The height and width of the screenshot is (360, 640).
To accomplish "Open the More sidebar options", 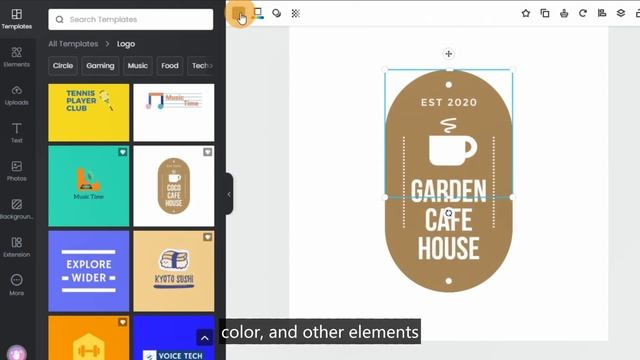I will pyautogui.click(x=16, y=285).
